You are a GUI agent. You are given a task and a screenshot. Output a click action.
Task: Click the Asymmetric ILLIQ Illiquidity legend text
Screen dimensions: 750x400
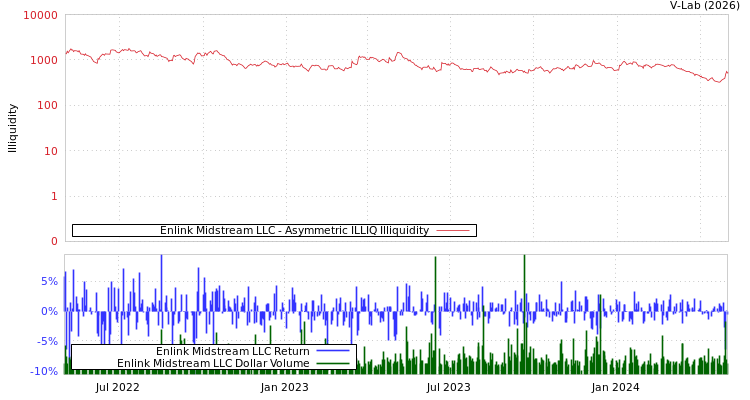294,230
